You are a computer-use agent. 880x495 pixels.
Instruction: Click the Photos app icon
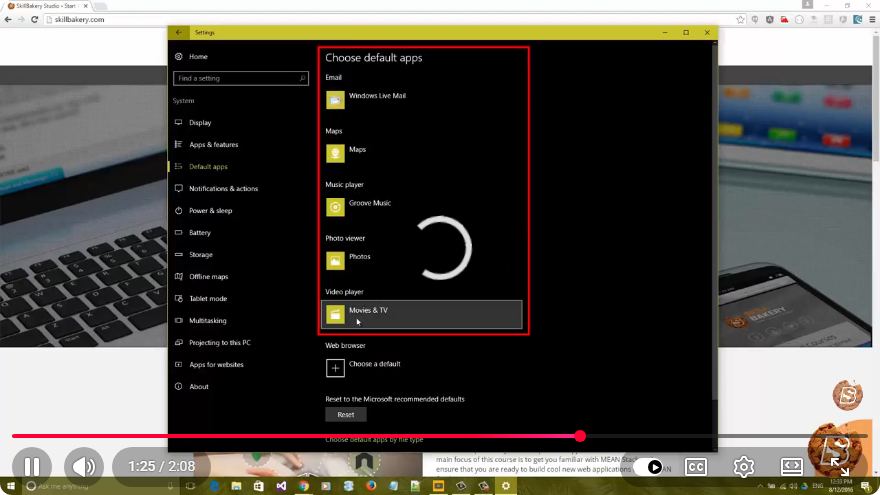(335, 261)
